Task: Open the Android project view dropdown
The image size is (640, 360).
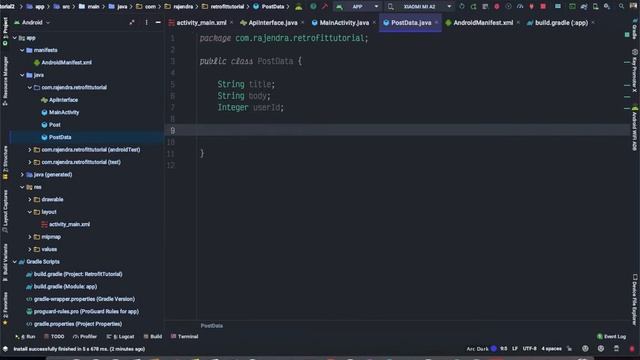Action: [x=32, y=22]
